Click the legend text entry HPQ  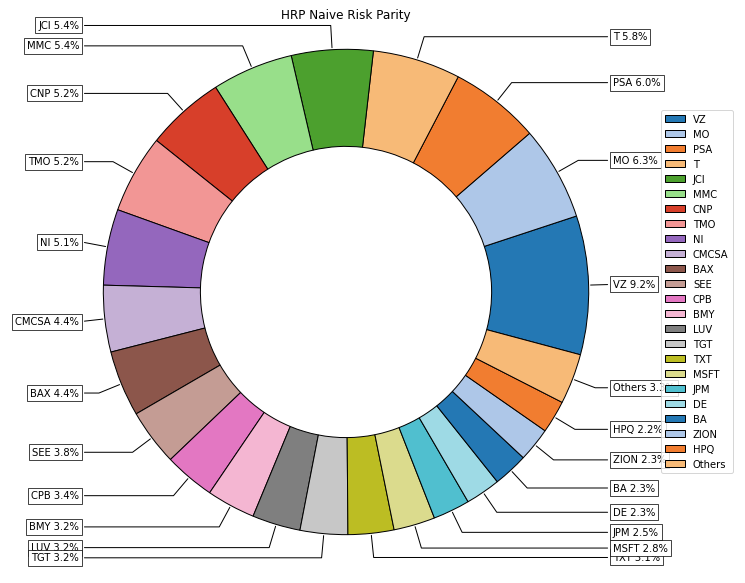tap(703, 449)
